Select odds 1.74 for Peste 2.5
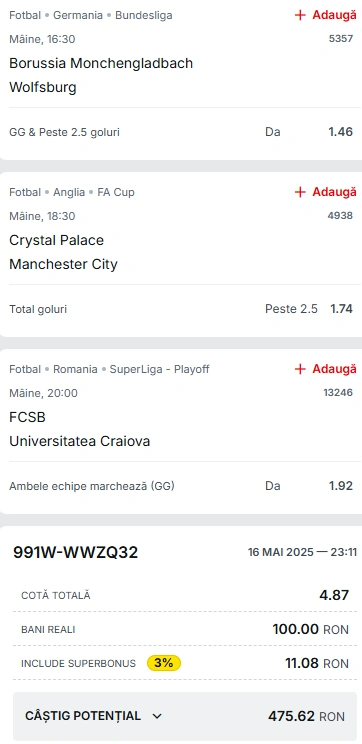This screenshot has height=744, width=362. 342,309
